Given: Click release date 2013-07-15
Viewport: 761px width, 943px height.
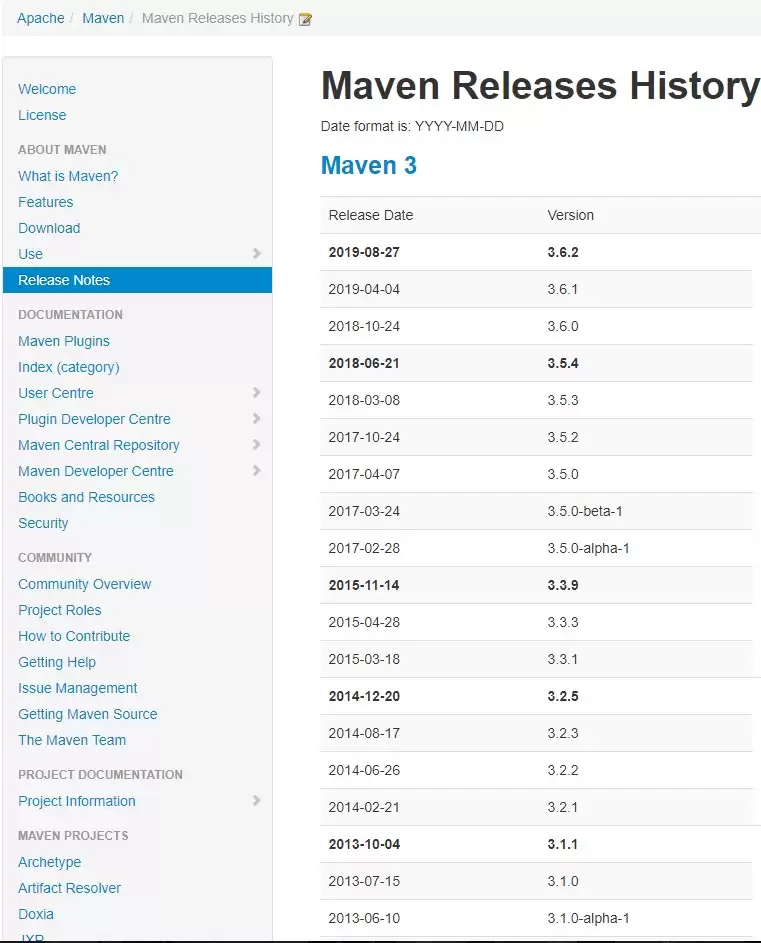Looking at the screenshot, I should click(364, 881).
